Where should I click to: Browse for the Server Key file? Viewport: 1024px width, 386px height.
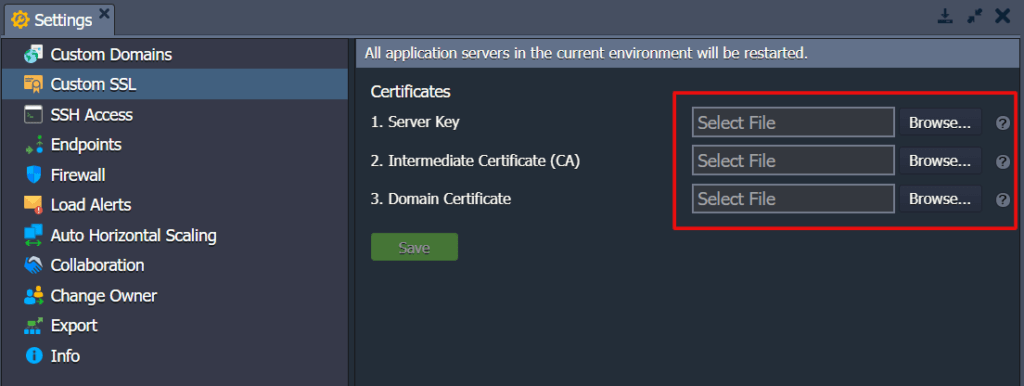click(940, 122)
